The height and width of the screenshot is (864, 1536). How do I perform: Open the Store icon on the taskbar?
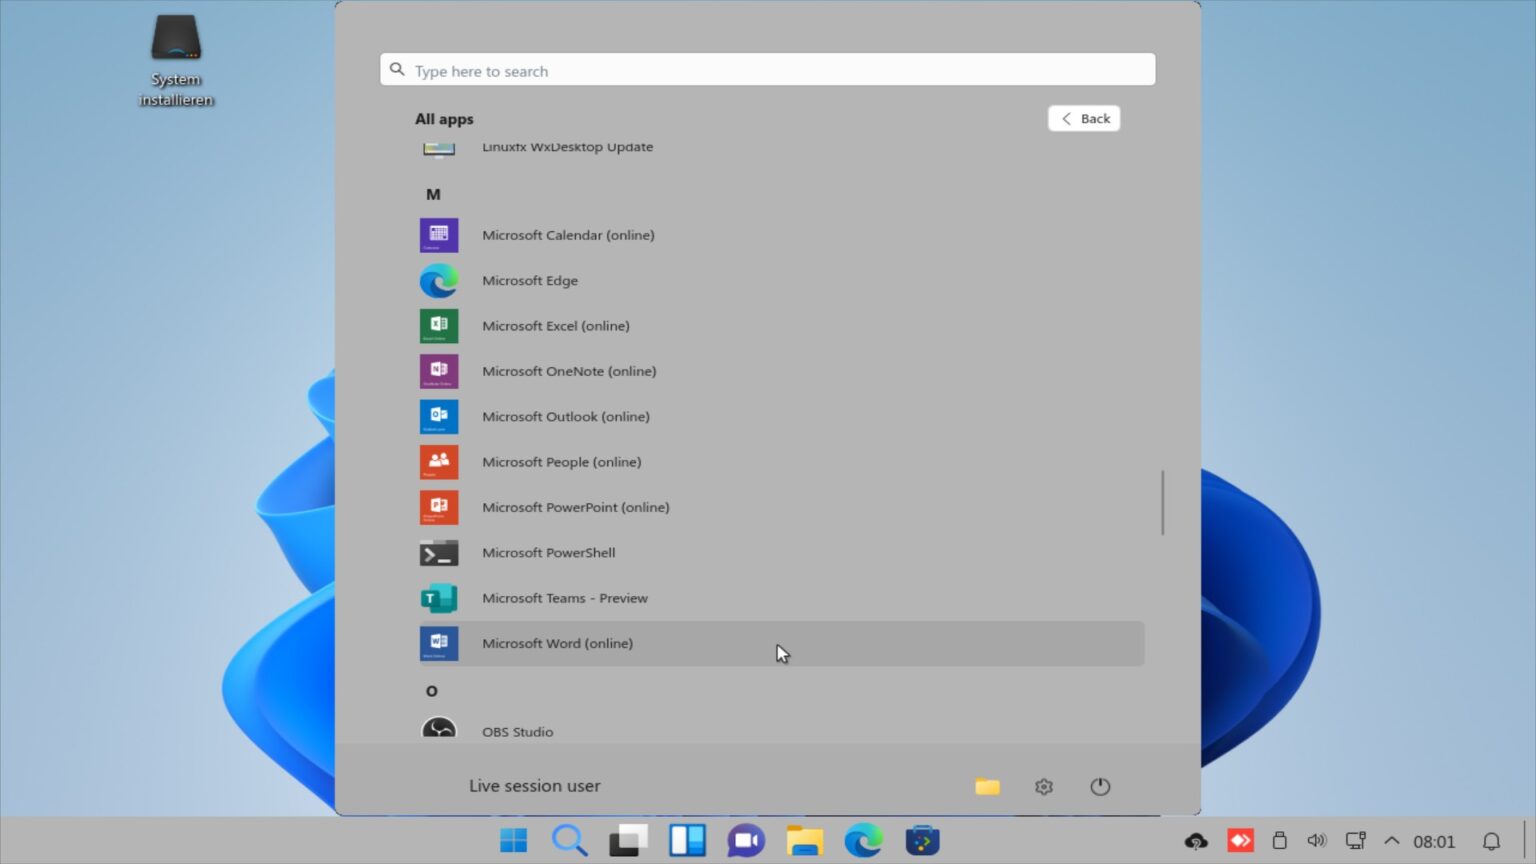(x=922, y=841)
